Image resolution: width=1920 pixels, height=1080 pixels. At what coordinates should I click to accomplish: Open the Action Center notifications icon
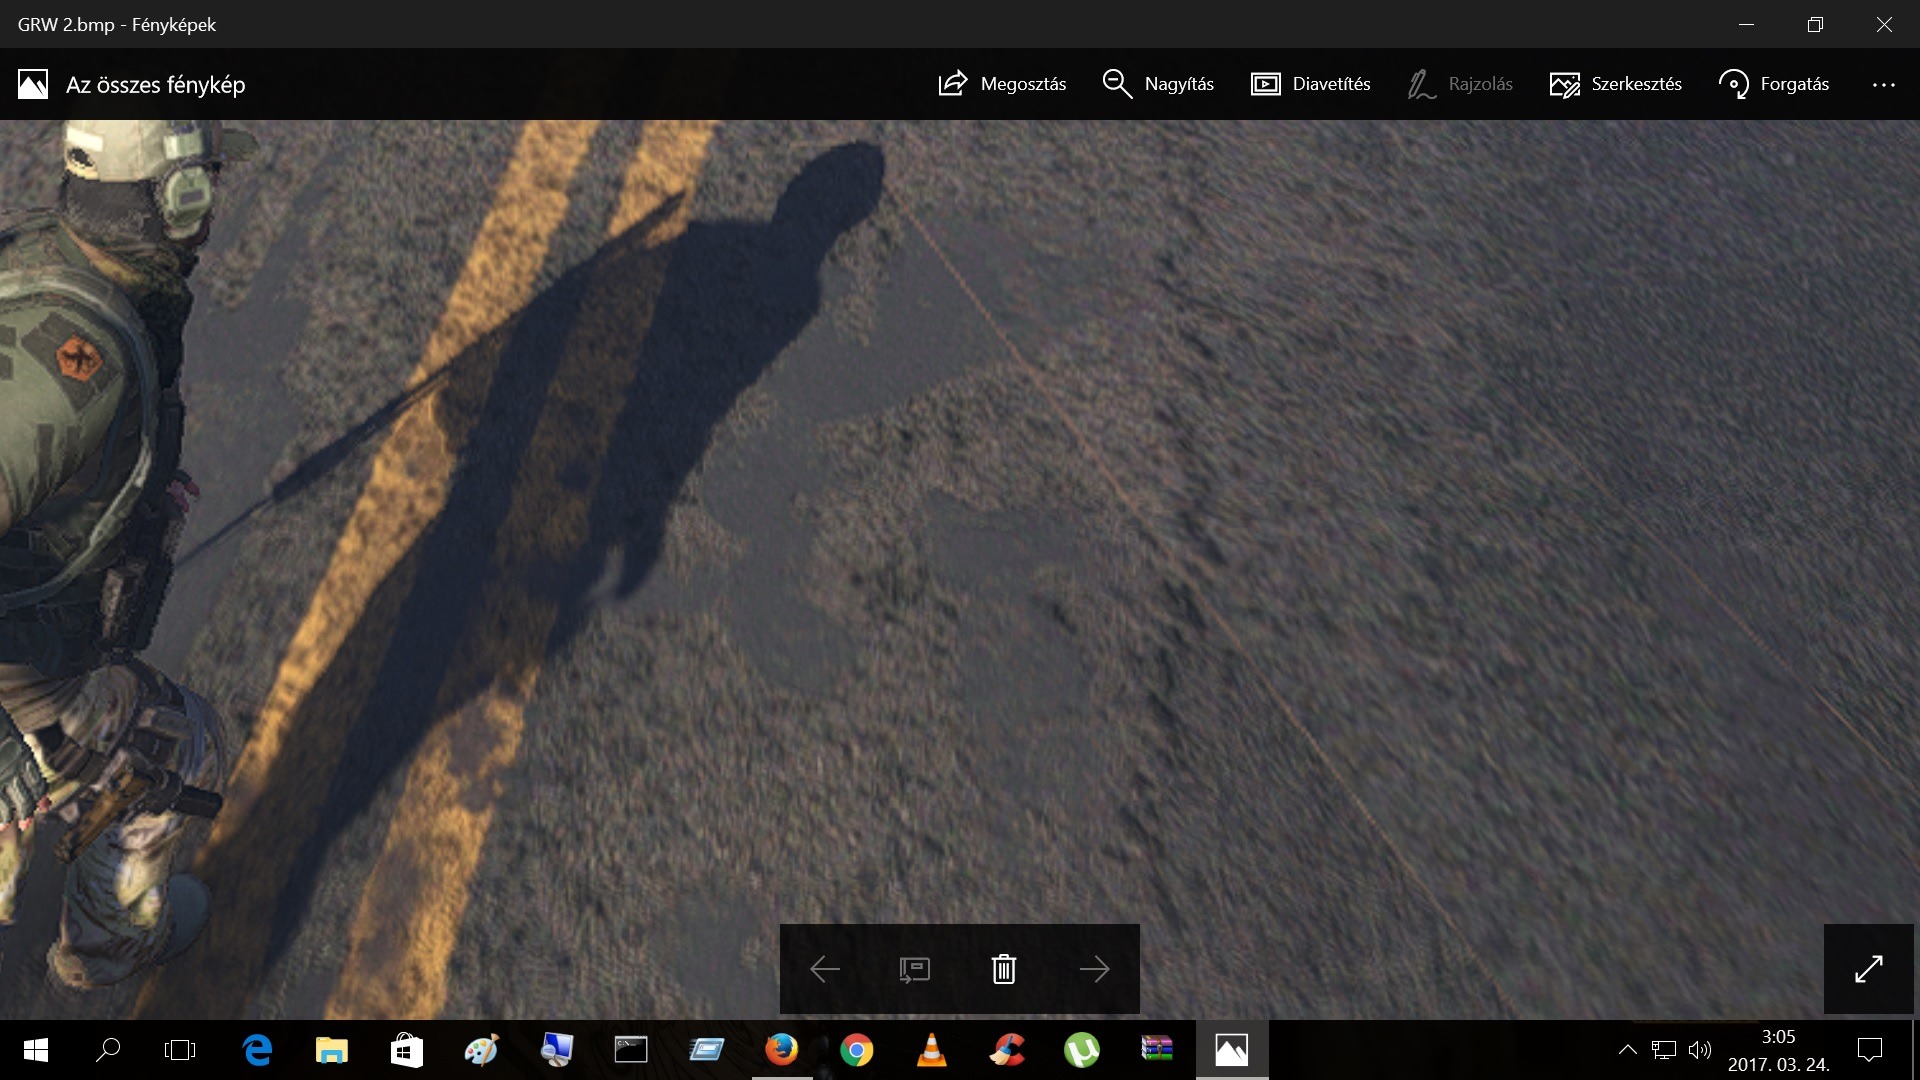(x=1869, y=1050)
